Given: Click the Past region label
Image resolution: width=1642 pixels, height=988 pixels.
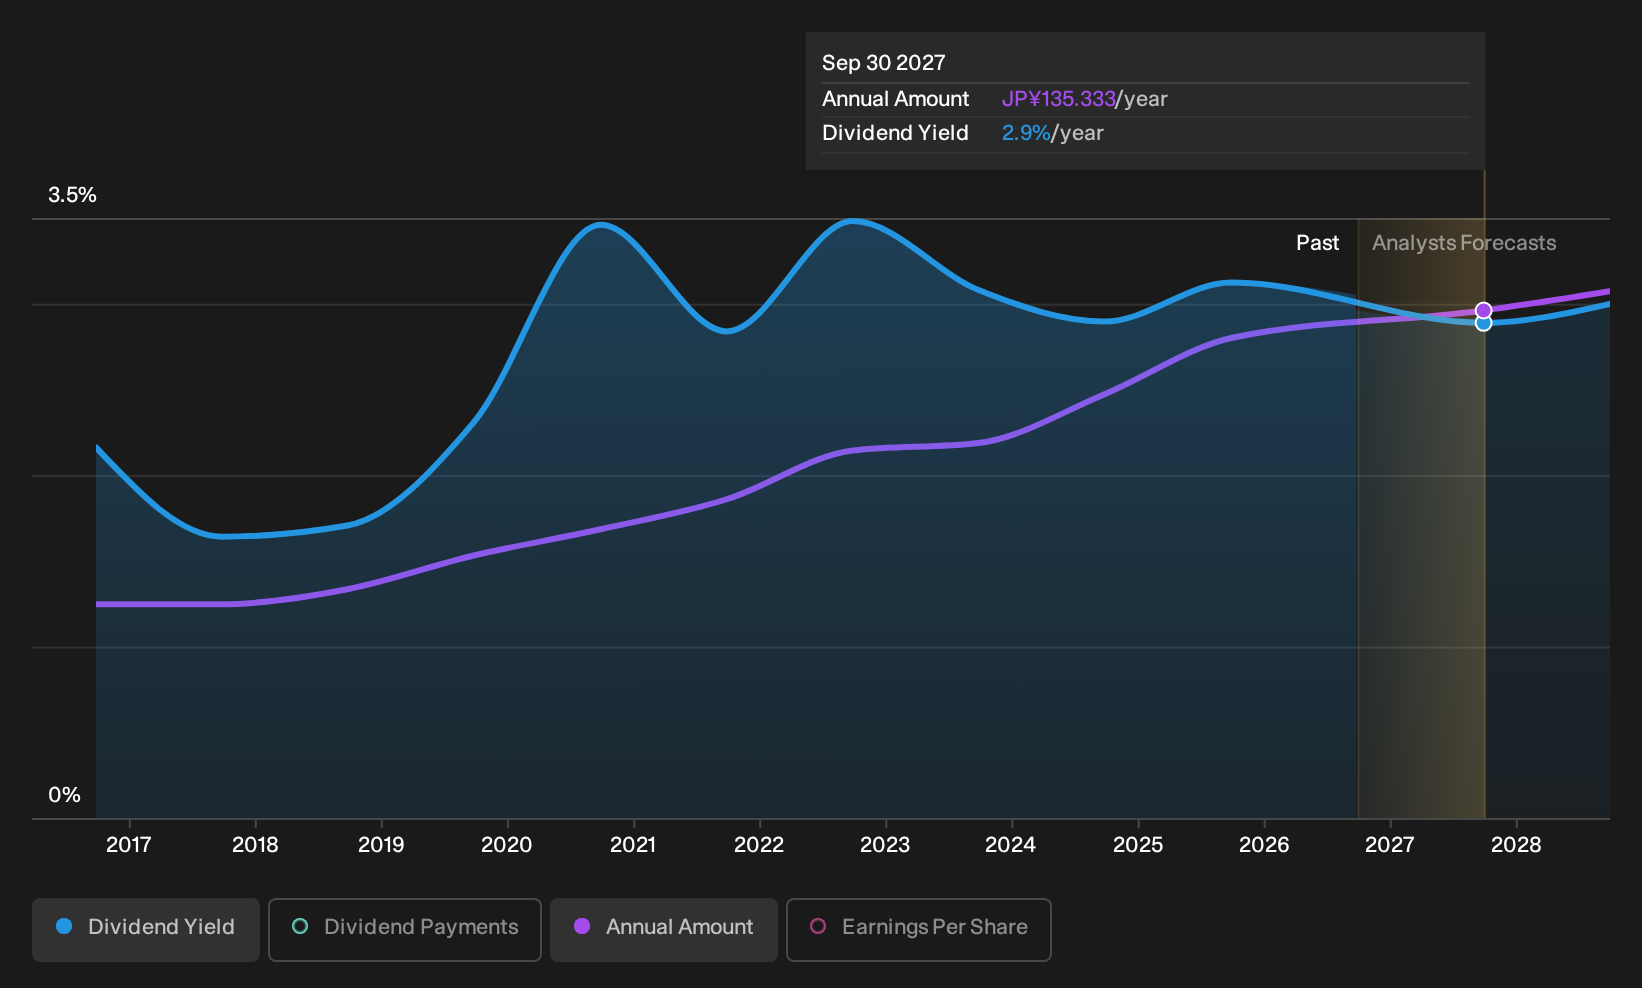Looking at the screenshot, I should coord(1317,243).
